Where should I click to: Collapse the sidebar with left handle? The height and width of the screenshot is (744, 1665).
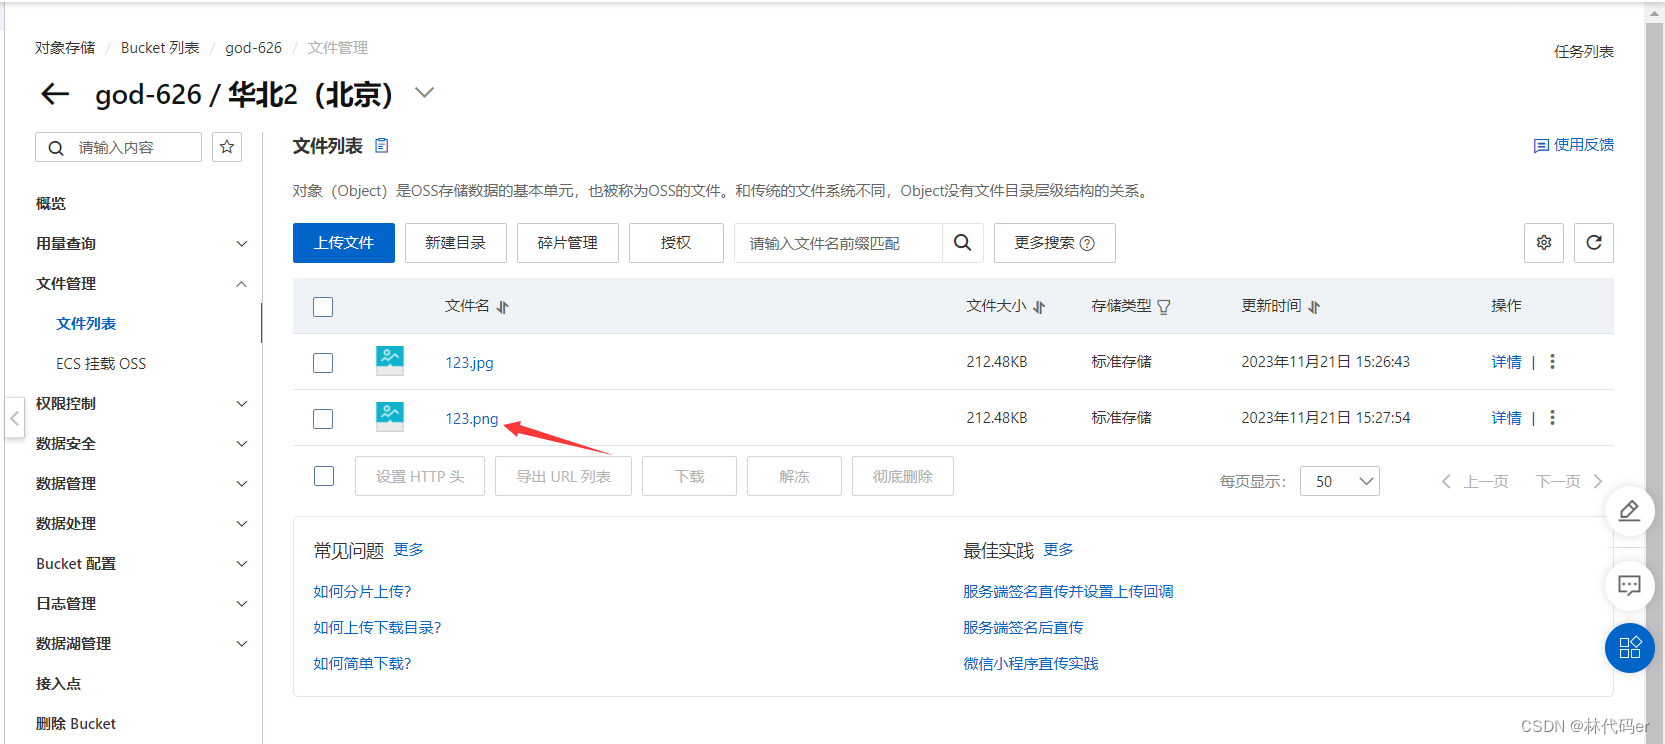pyautogui.click(x=14, y=419)
